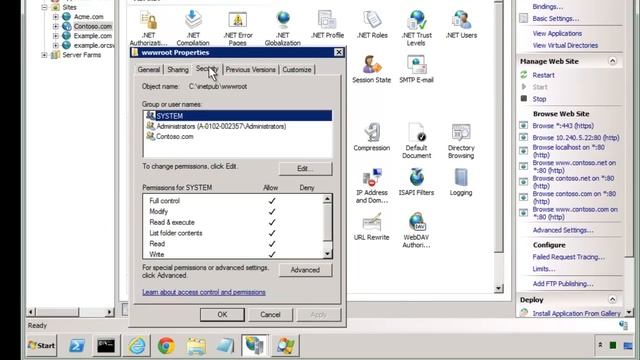Switch to IIS Manager taskbar button
The width and height of the screenshot is (640, 360).
(255, 346)
